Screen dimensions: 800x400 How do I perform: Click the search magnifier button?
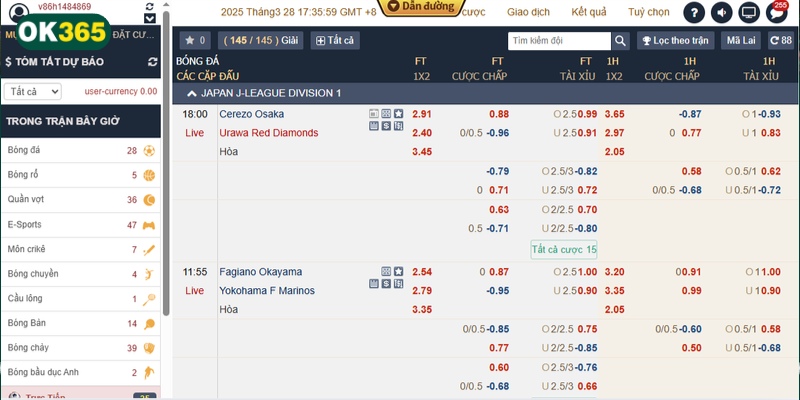tap(620, 41)
